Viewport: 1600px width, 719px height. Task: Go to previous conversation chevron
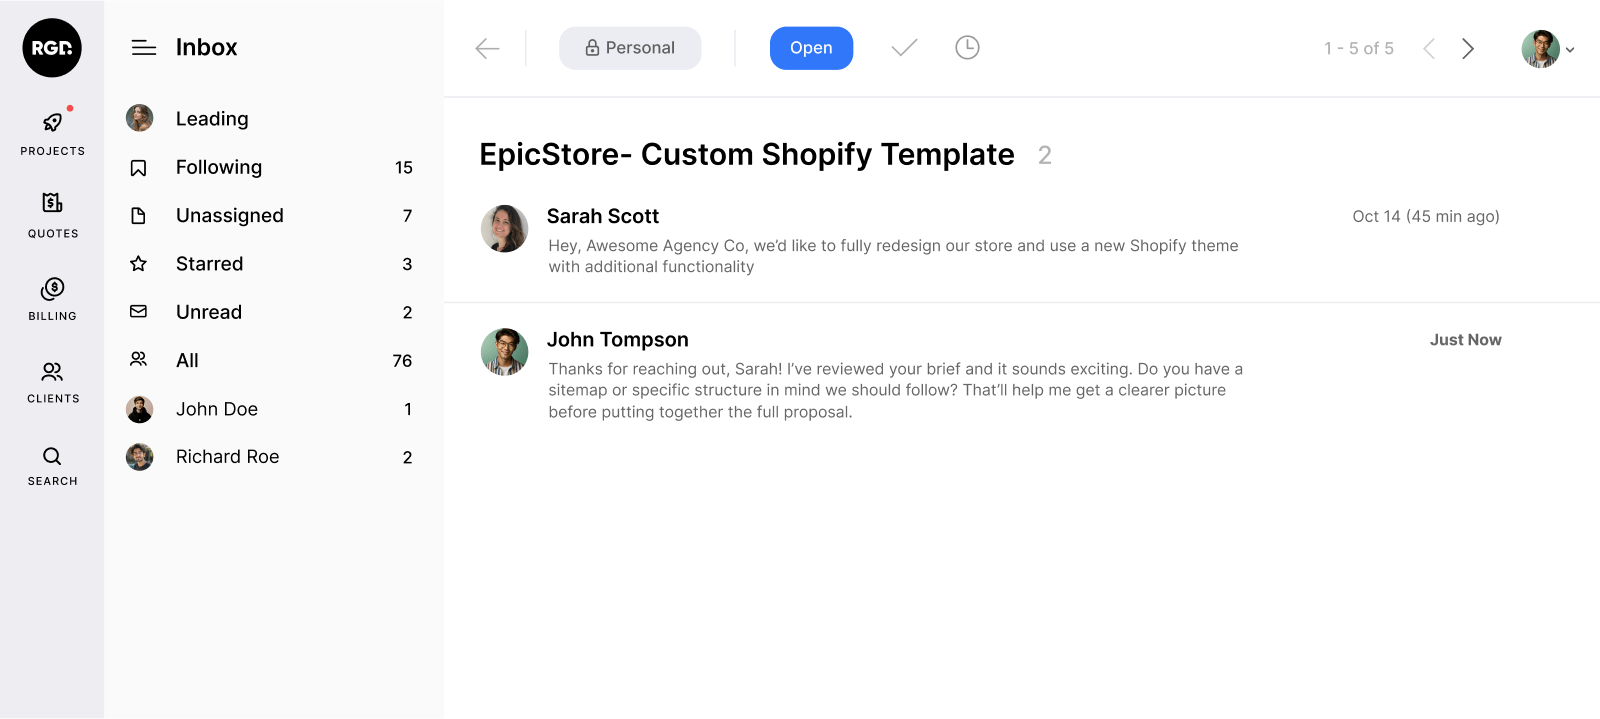click(x=1429, y=48)
